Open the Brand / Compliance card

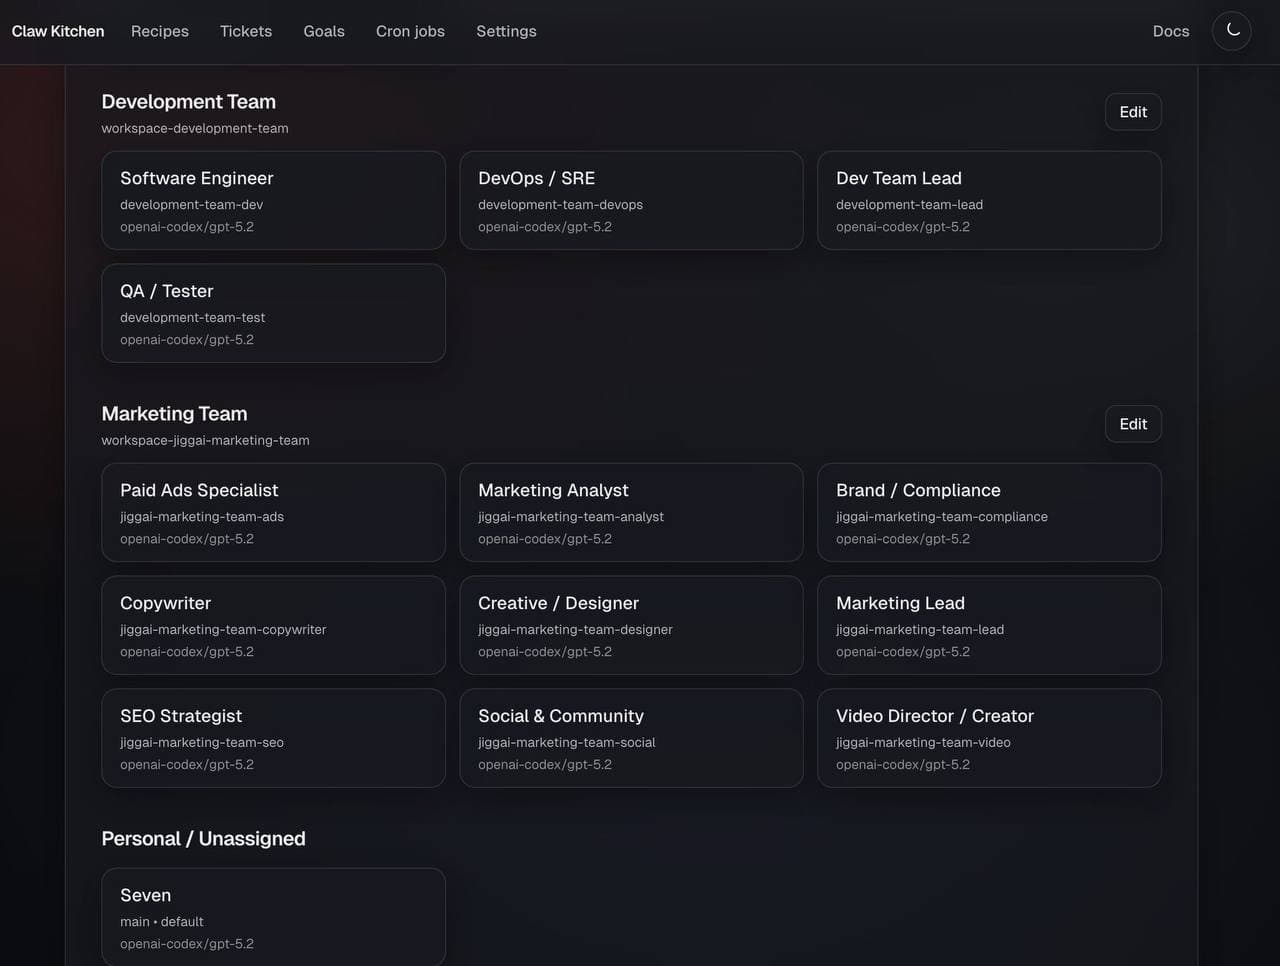tap(989, 512)
